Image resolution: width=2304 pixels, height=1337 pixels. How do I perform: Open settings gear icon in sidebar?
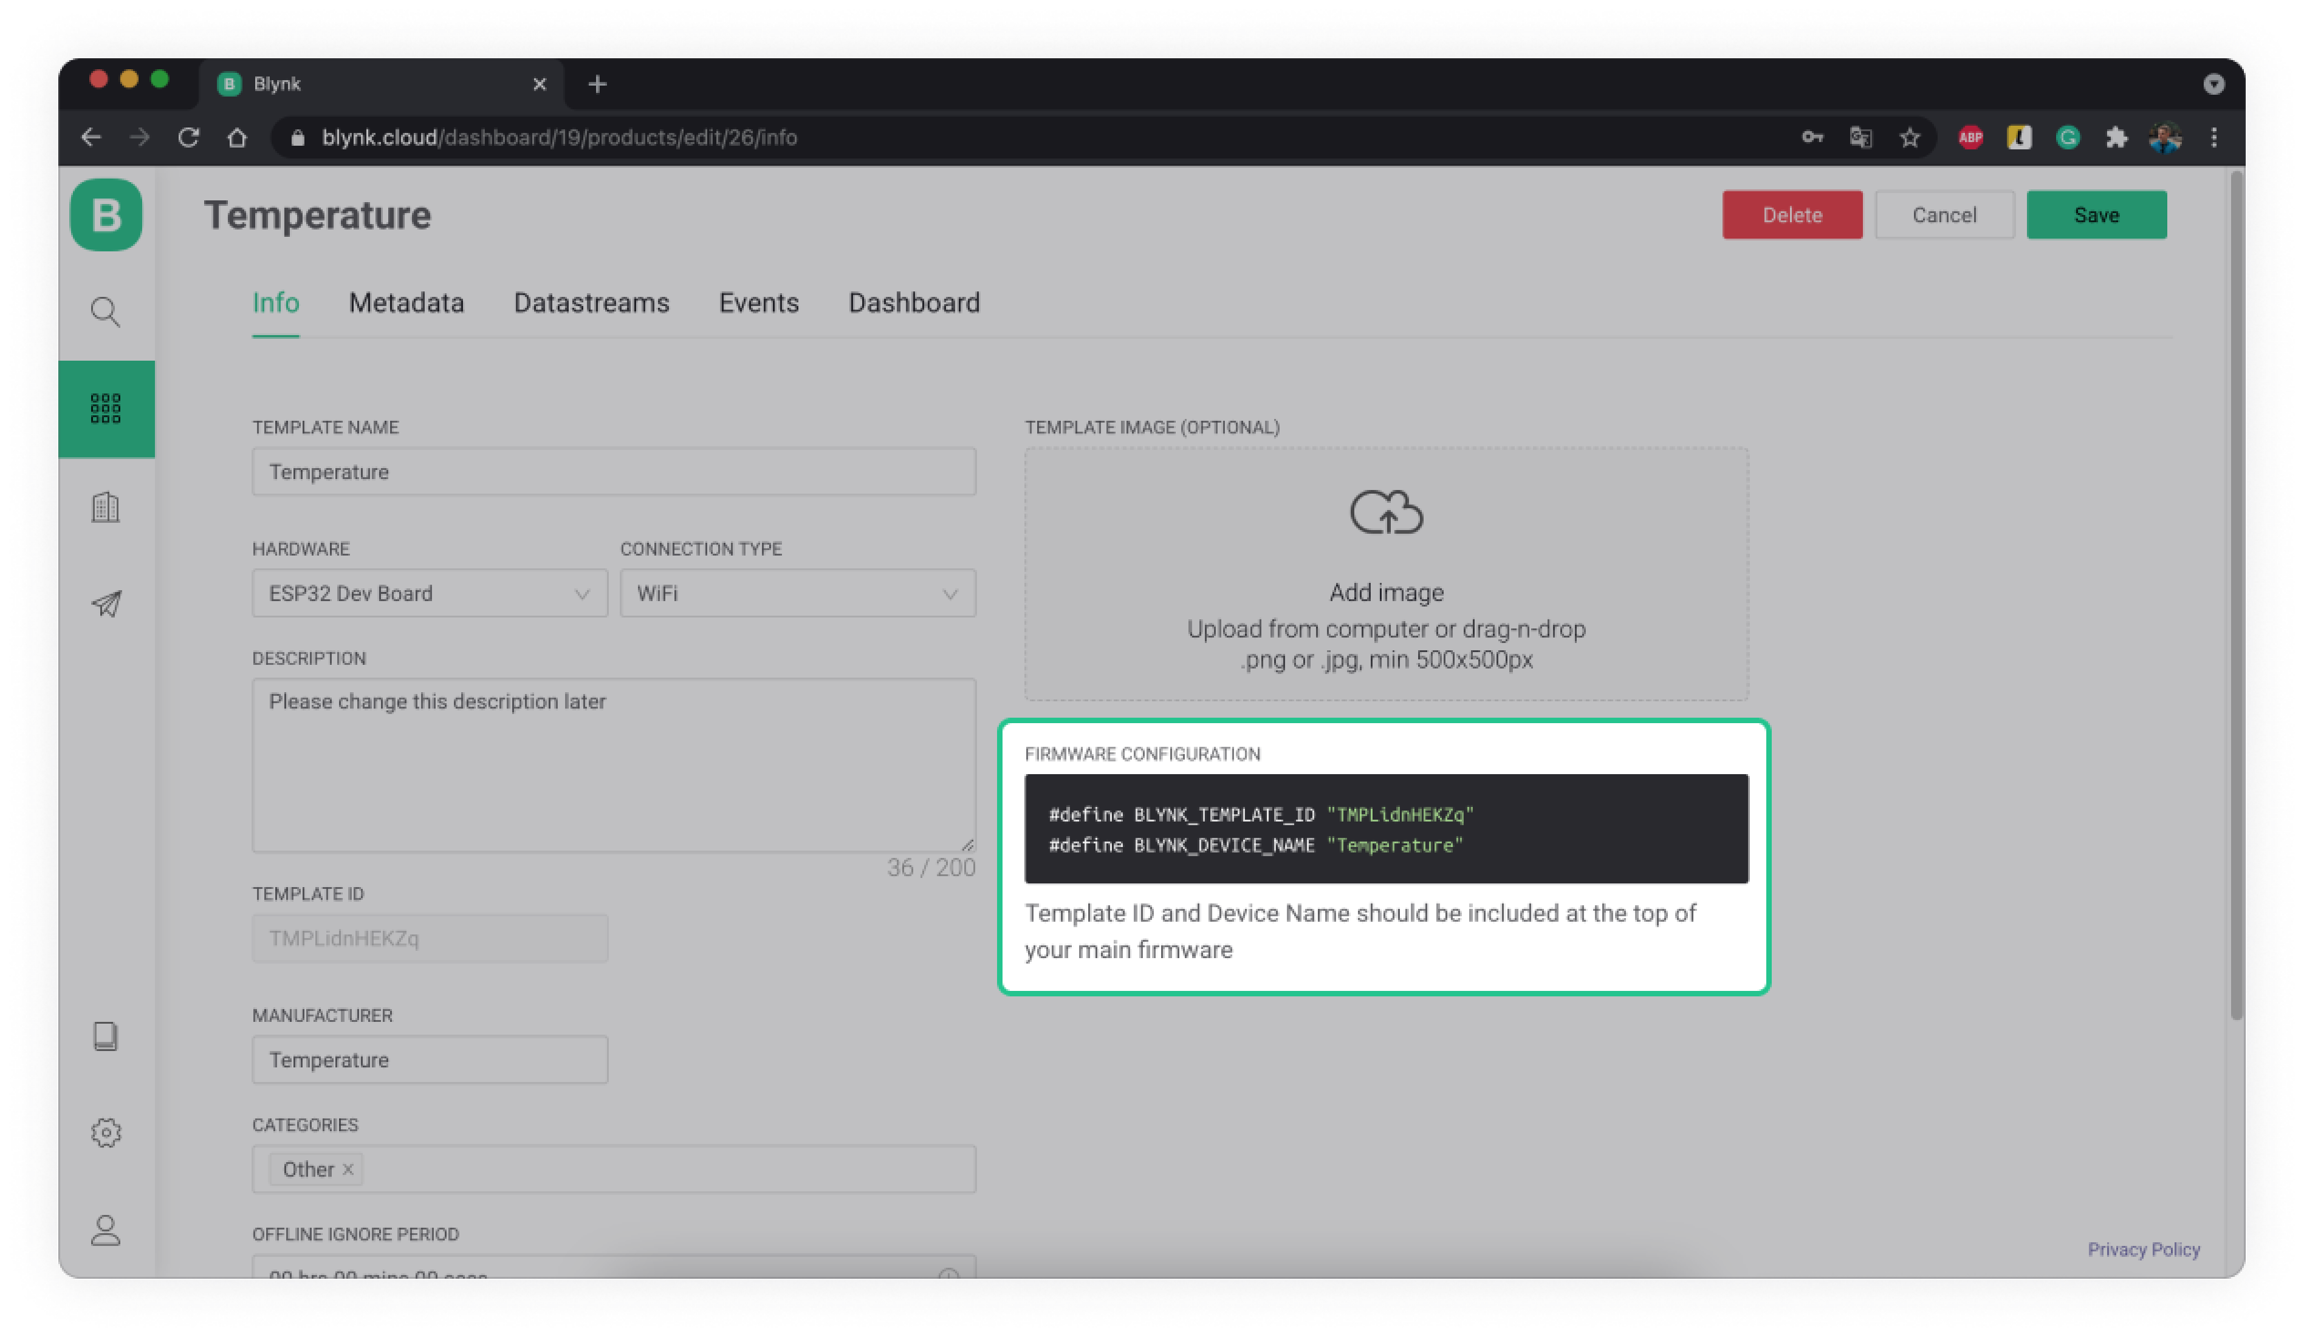click(106, 1132)
